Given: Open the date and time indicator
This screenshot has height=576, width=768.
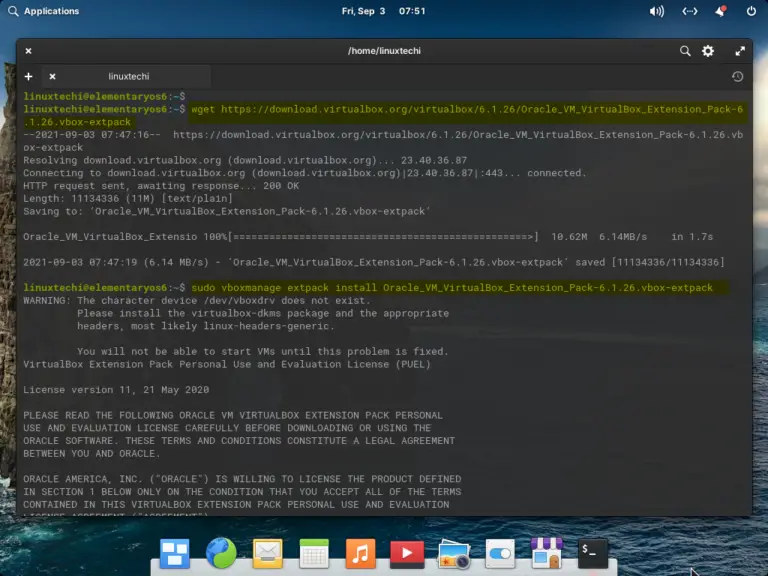Looking at the screenshot, I should click(384, 11).
